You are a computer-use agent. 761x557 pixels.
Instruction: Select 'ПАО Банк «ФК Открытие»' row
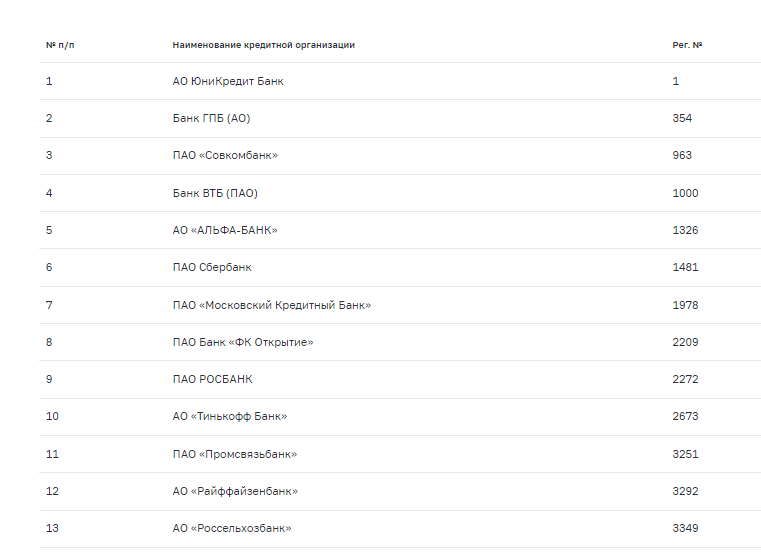pos(243,342)
